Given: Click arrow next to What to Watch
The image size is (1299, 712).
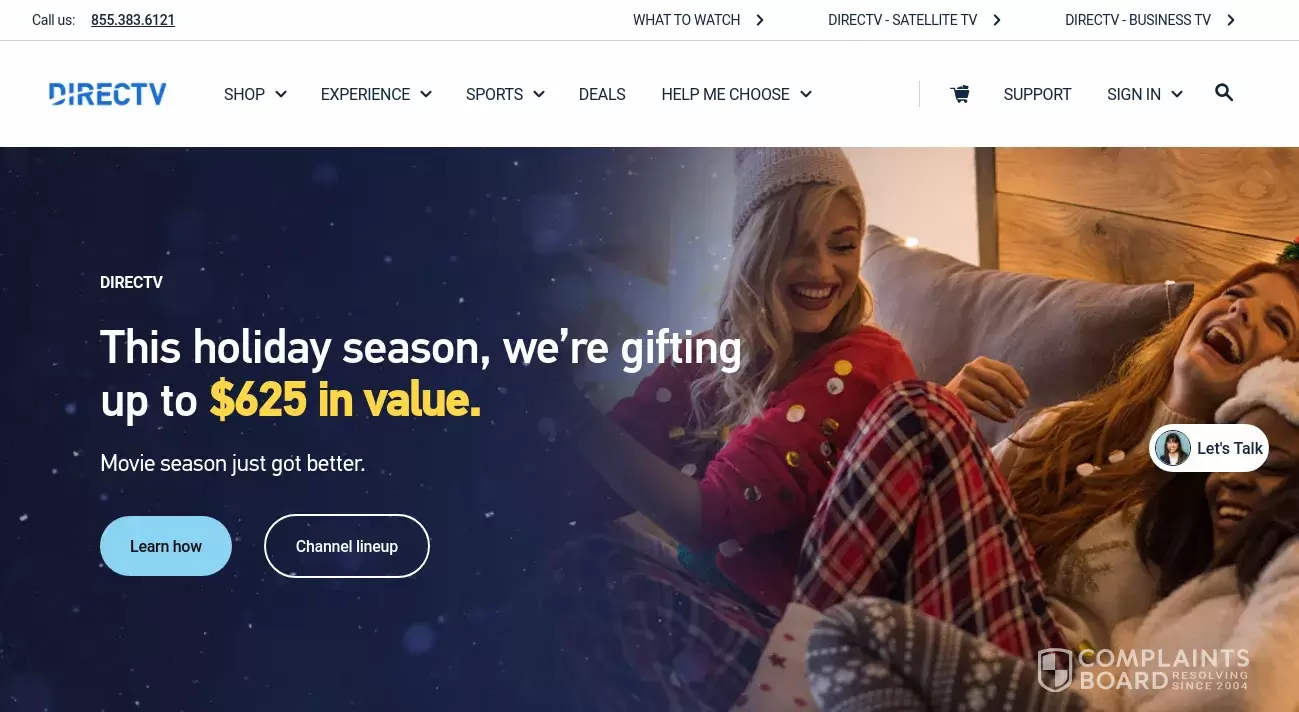Looking at the screenshot, I should tap(760, 20).
